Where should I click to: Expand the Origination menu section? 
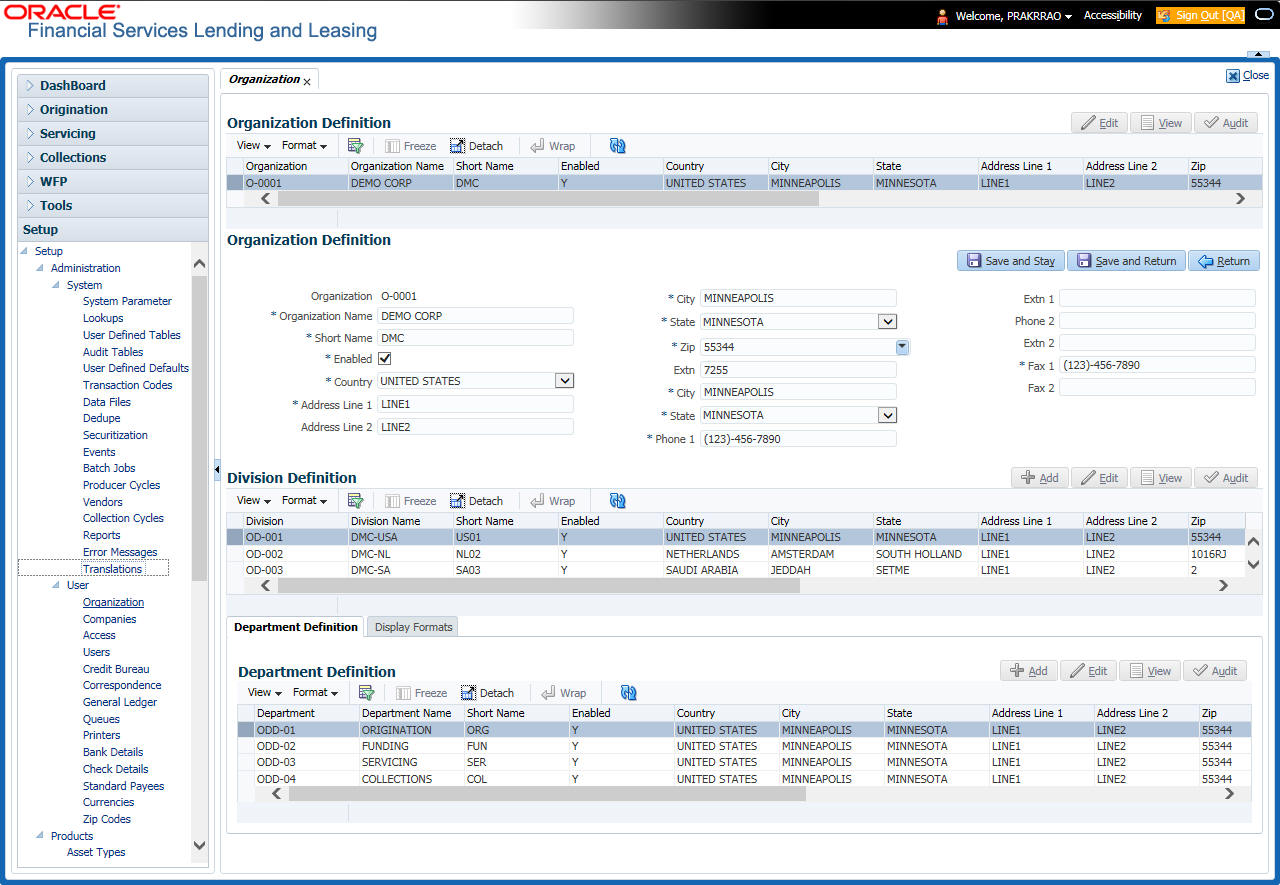click(74, 110)
